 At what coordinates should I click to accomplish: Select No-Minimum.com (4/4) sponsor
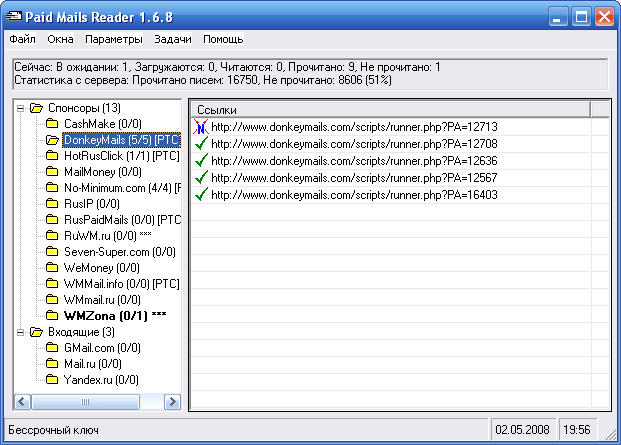(x=122, y=188)
